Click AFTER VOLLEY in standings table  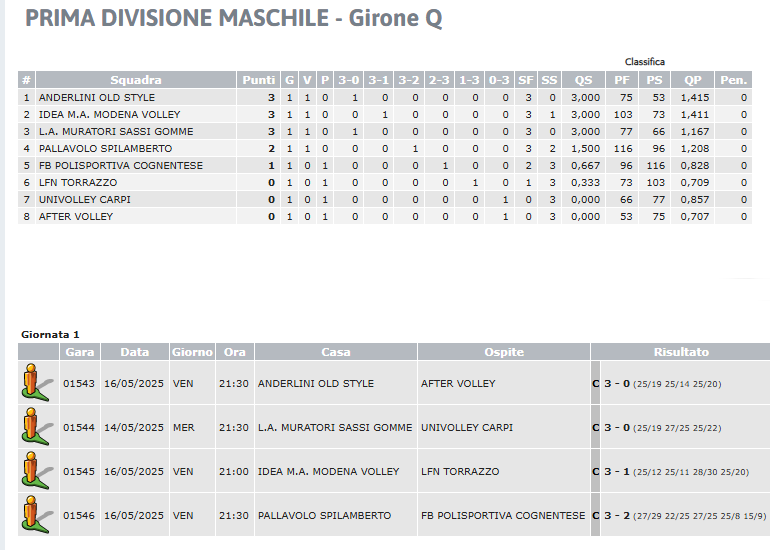tap(76, 216)
